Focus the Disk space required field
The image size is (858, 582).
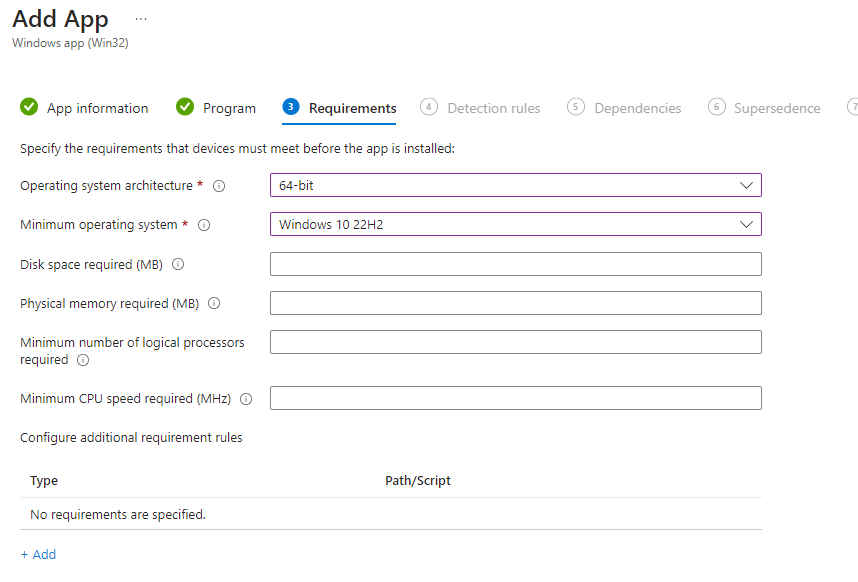click(515, 264)
